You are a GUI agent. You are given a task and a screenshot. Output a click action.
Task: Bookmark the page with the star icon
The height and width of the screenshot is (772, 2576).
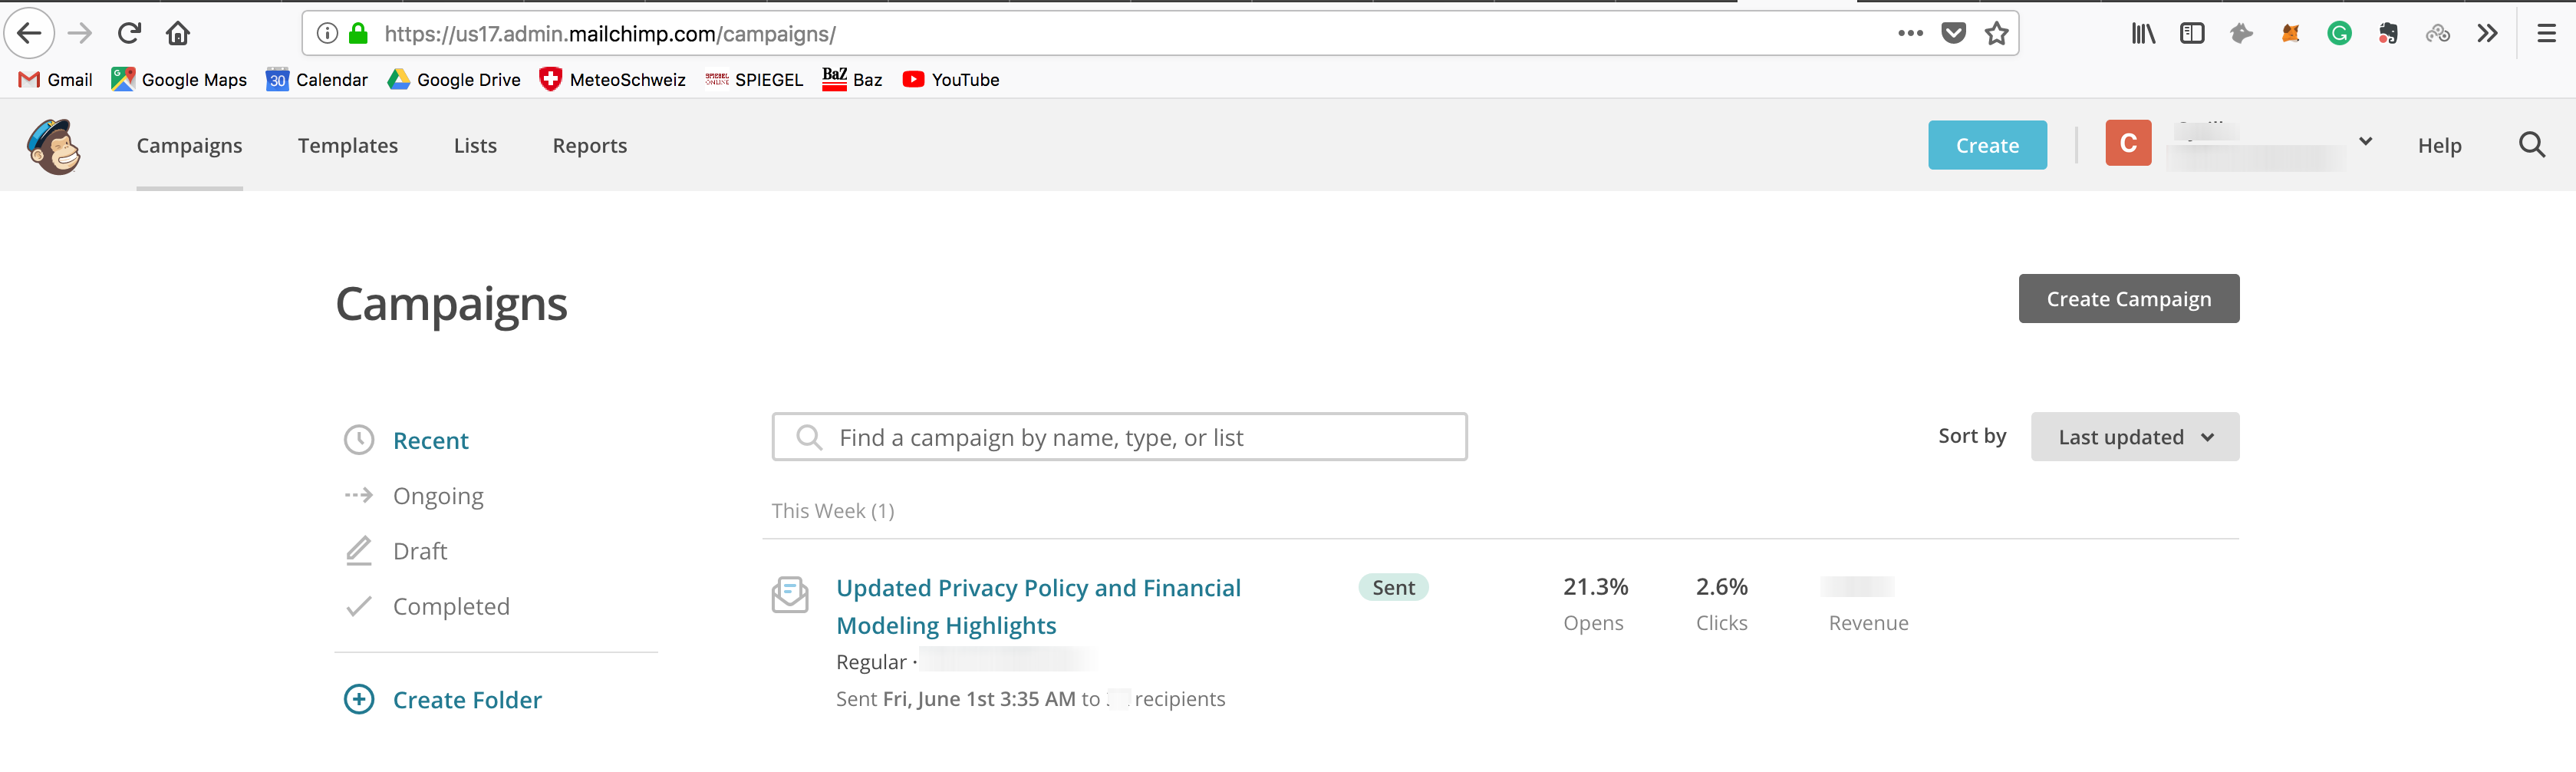click(x=1996, y=34)
